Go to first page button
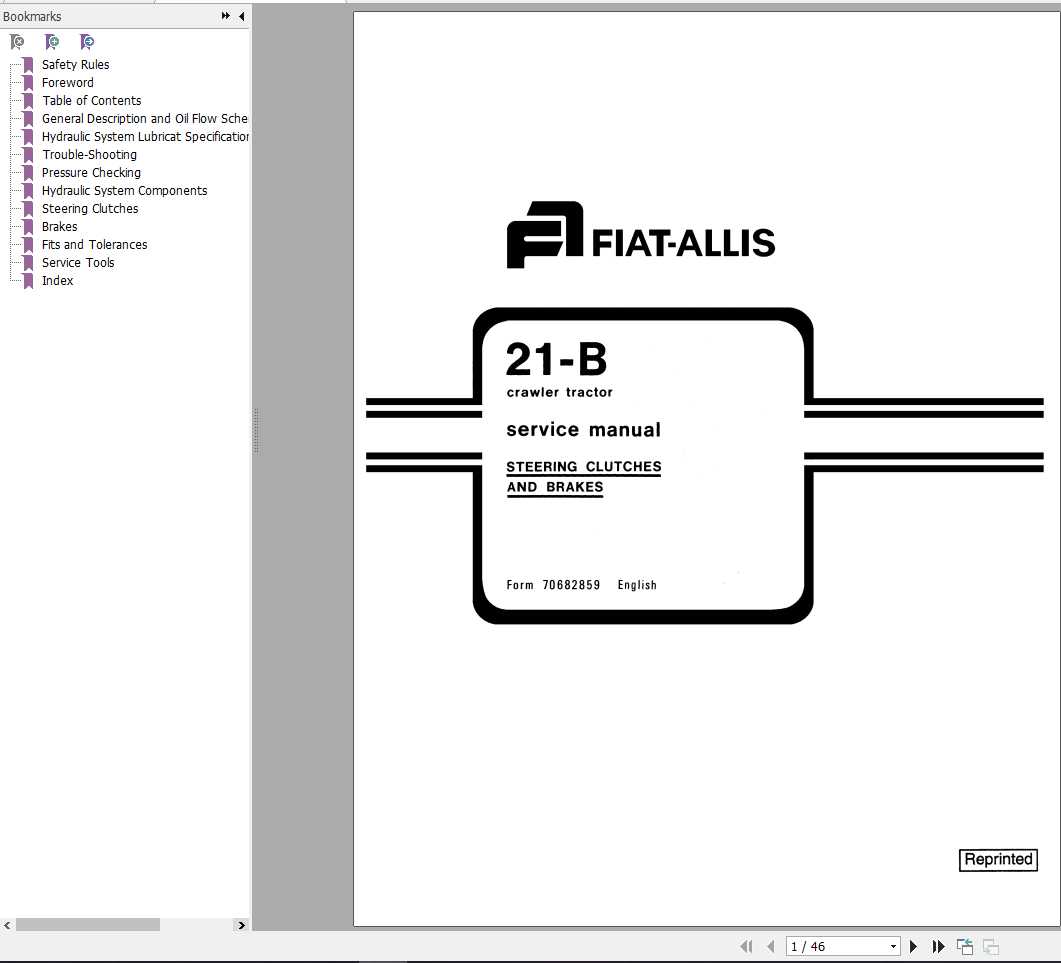The width and height of the screenshot is (1061, 963). pos(746,946)
